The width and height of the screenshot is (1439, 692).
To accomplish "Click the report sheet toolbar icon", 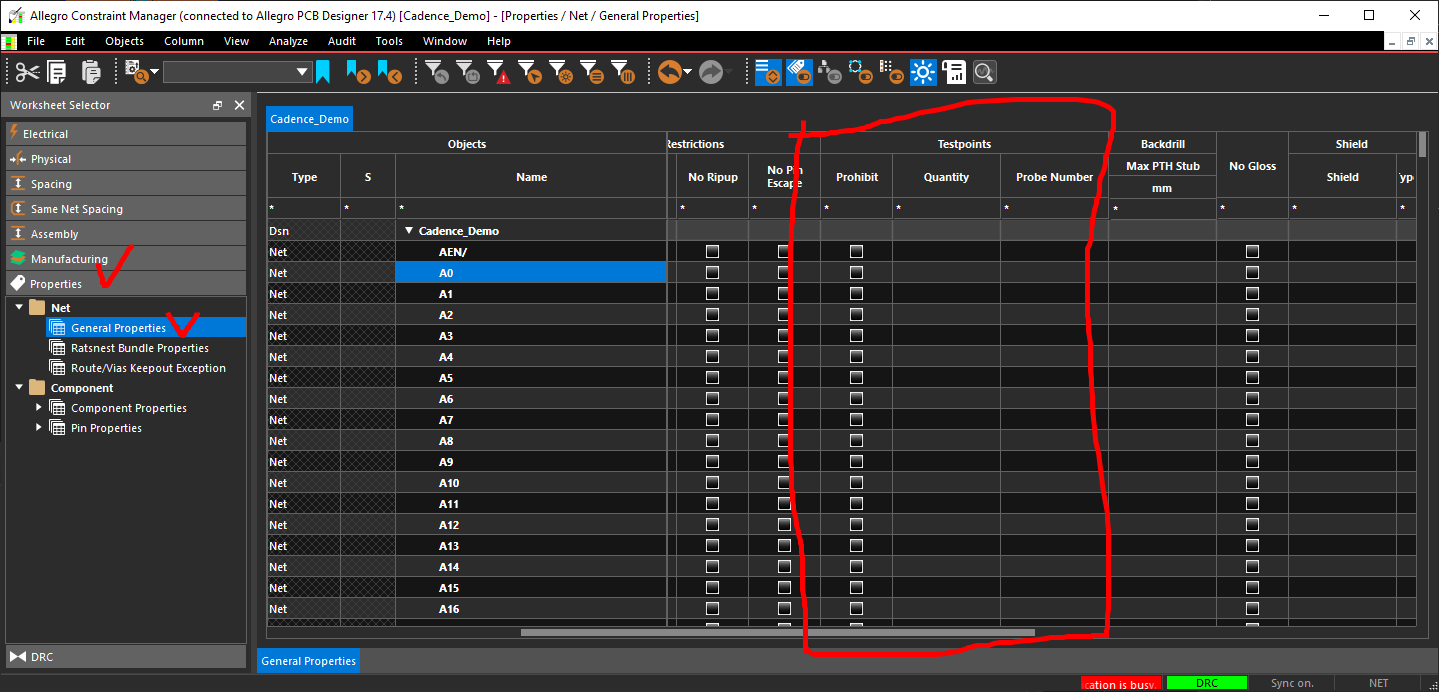I will [x=953, y=72].
